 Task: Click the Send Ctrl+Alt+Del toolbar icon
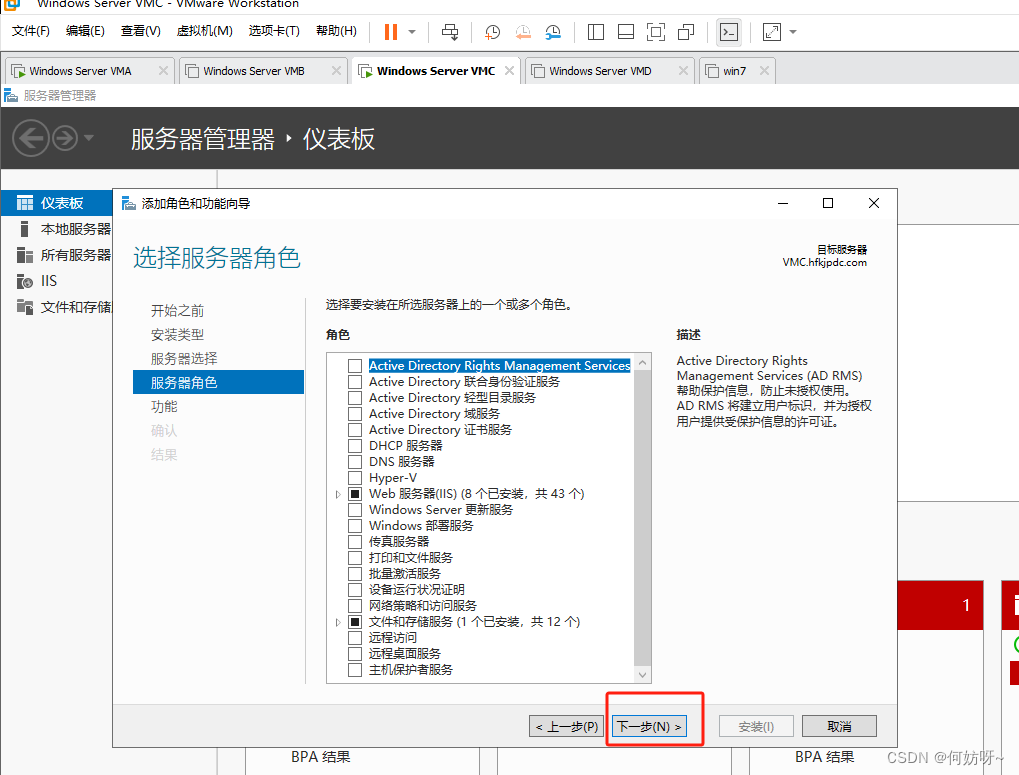(450, 32)
